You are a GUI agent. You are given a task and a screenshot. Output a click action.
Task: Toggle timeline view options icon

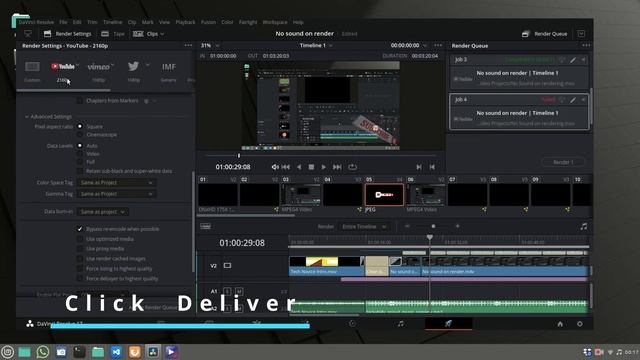coord(205,226)
